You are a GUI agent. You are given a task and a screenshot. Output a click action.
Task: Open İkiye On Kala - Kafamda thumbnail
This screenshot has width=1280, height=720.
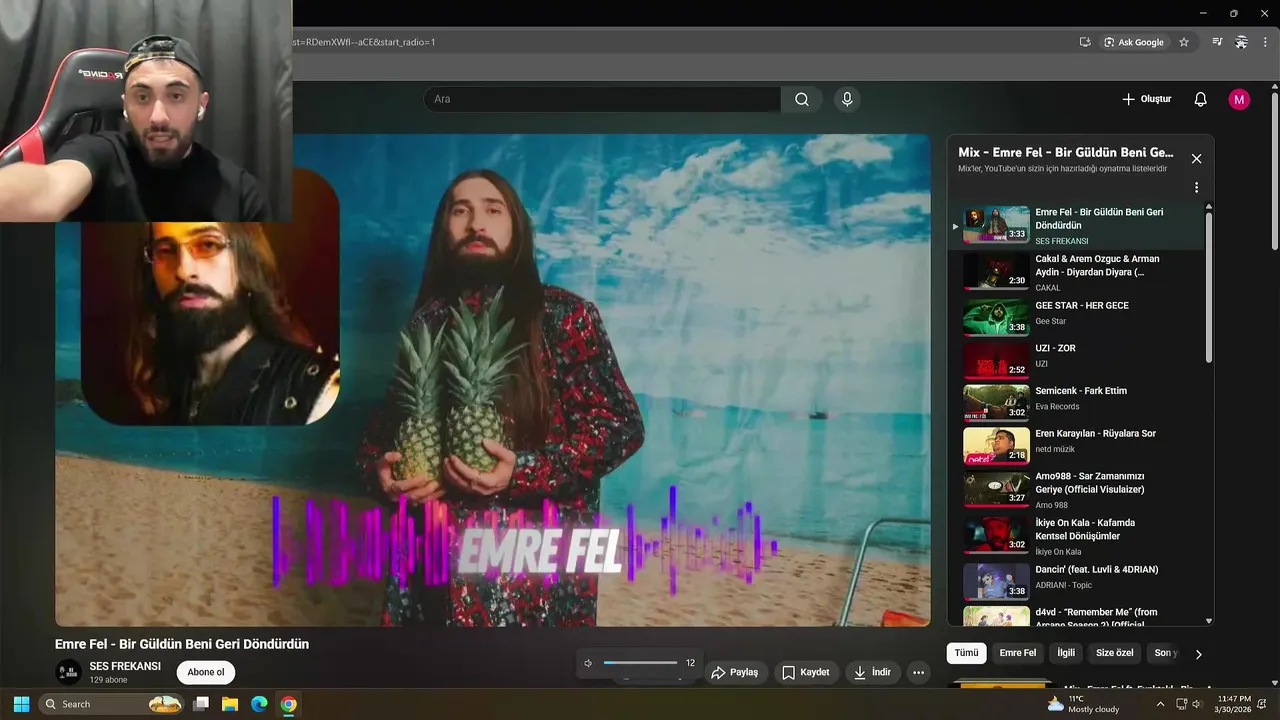click(996, 534)
